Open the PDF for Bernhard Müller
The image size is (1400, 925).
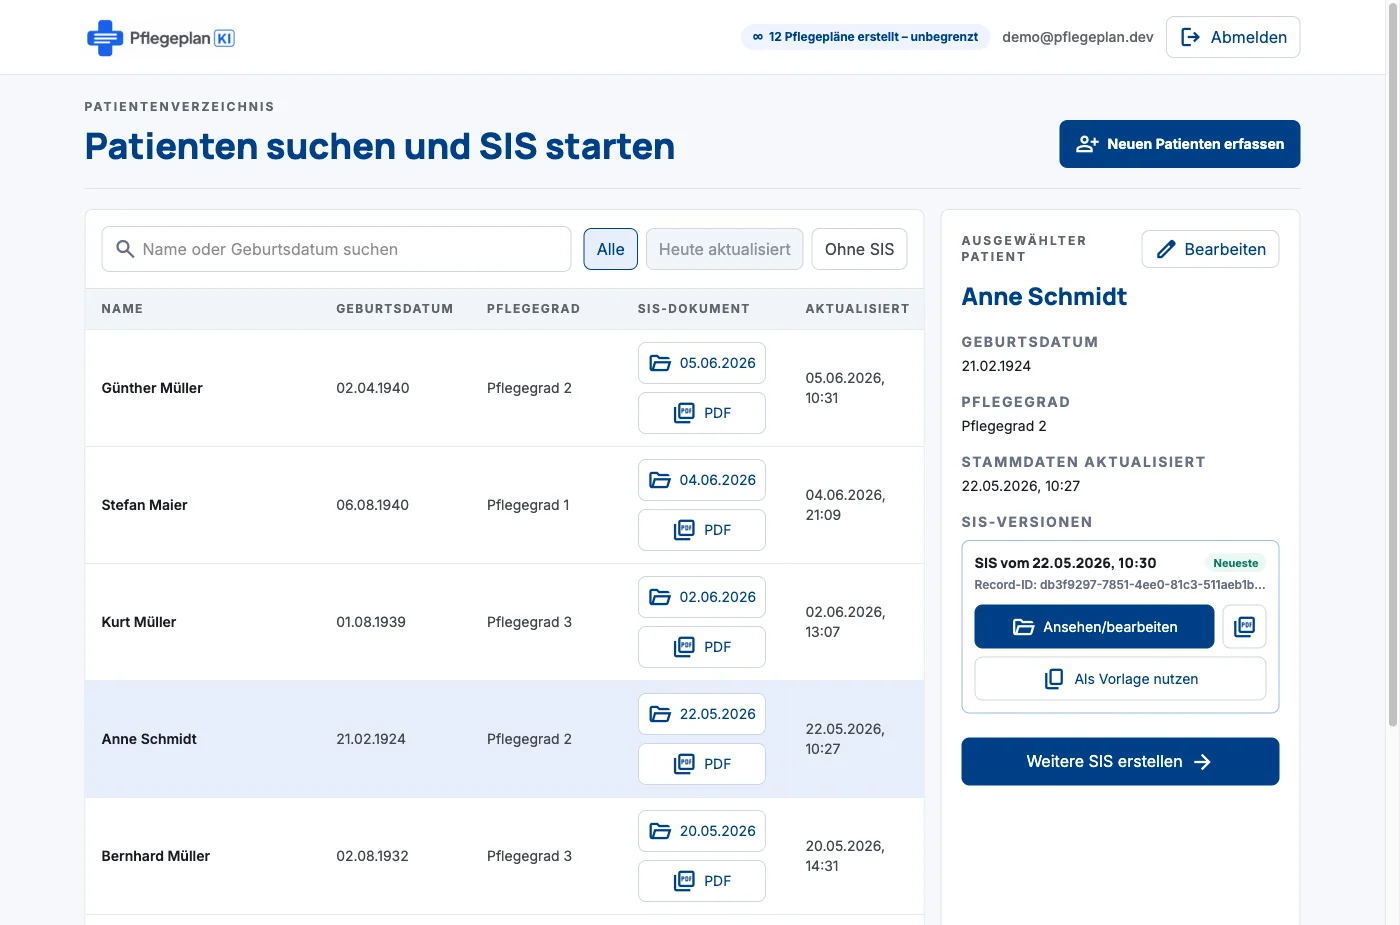[702, 881]
